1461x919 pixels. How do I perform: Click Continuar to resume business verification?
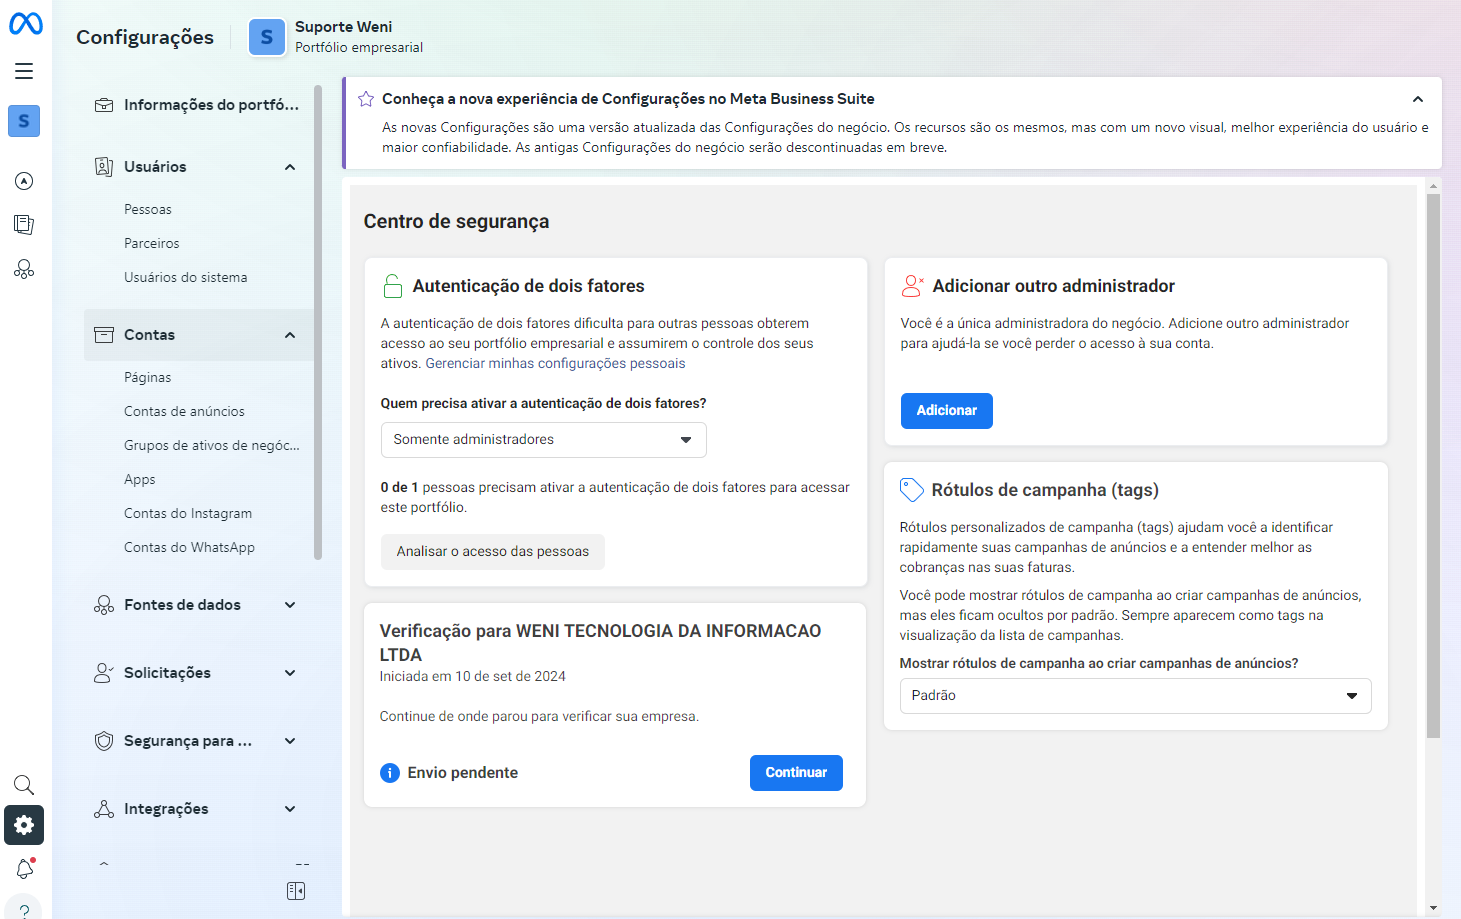tap(796, 772)
